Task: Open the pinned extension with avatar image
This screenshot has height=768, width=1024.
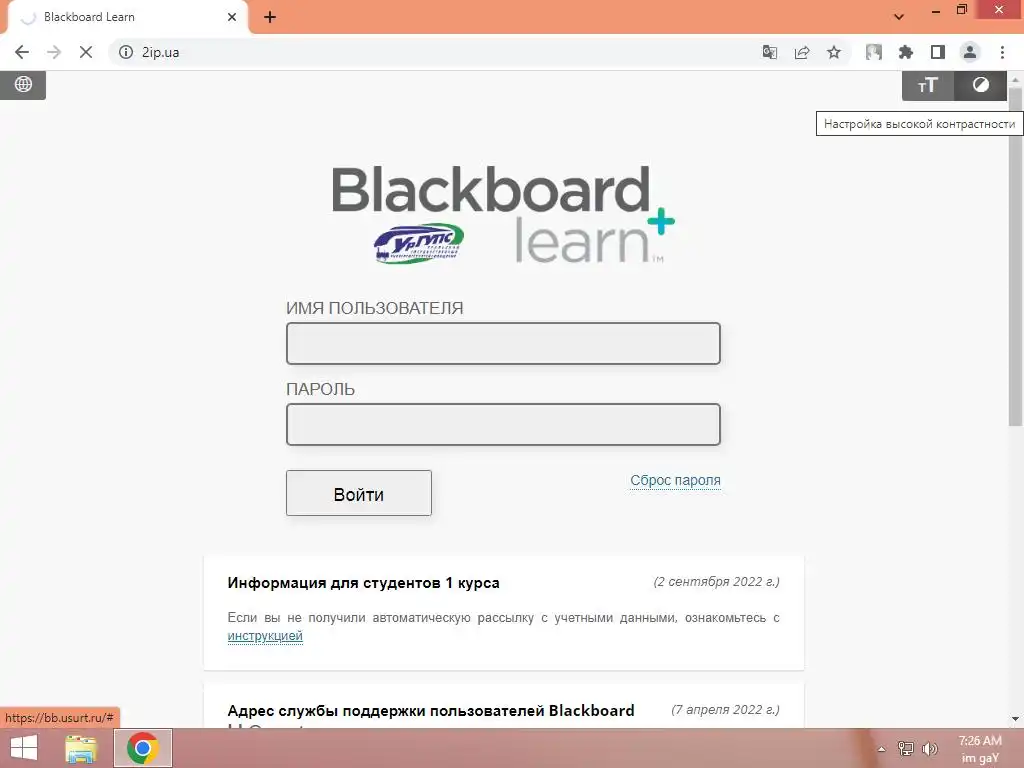Action: 874,52
